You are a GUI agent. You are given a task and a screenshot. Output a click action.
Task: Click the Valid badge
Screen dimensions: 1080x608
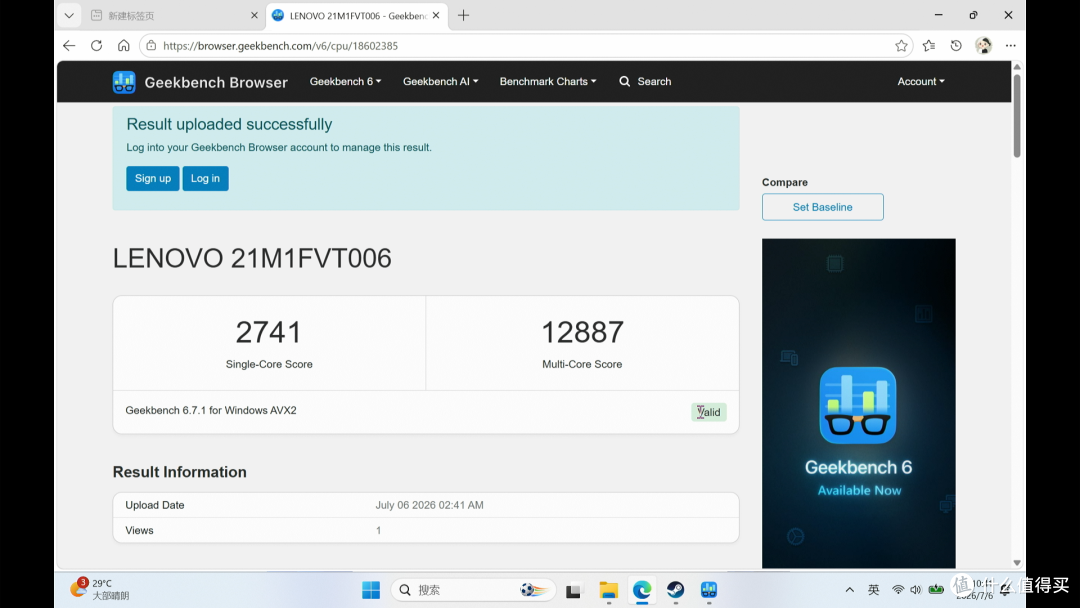pos(709,412)
